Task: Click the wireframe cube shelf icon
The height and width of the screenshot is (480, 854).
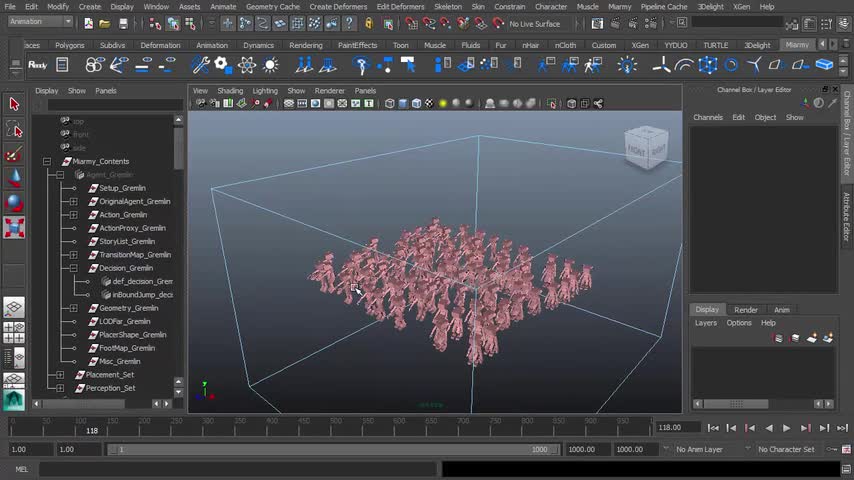Action: point(708,65)
